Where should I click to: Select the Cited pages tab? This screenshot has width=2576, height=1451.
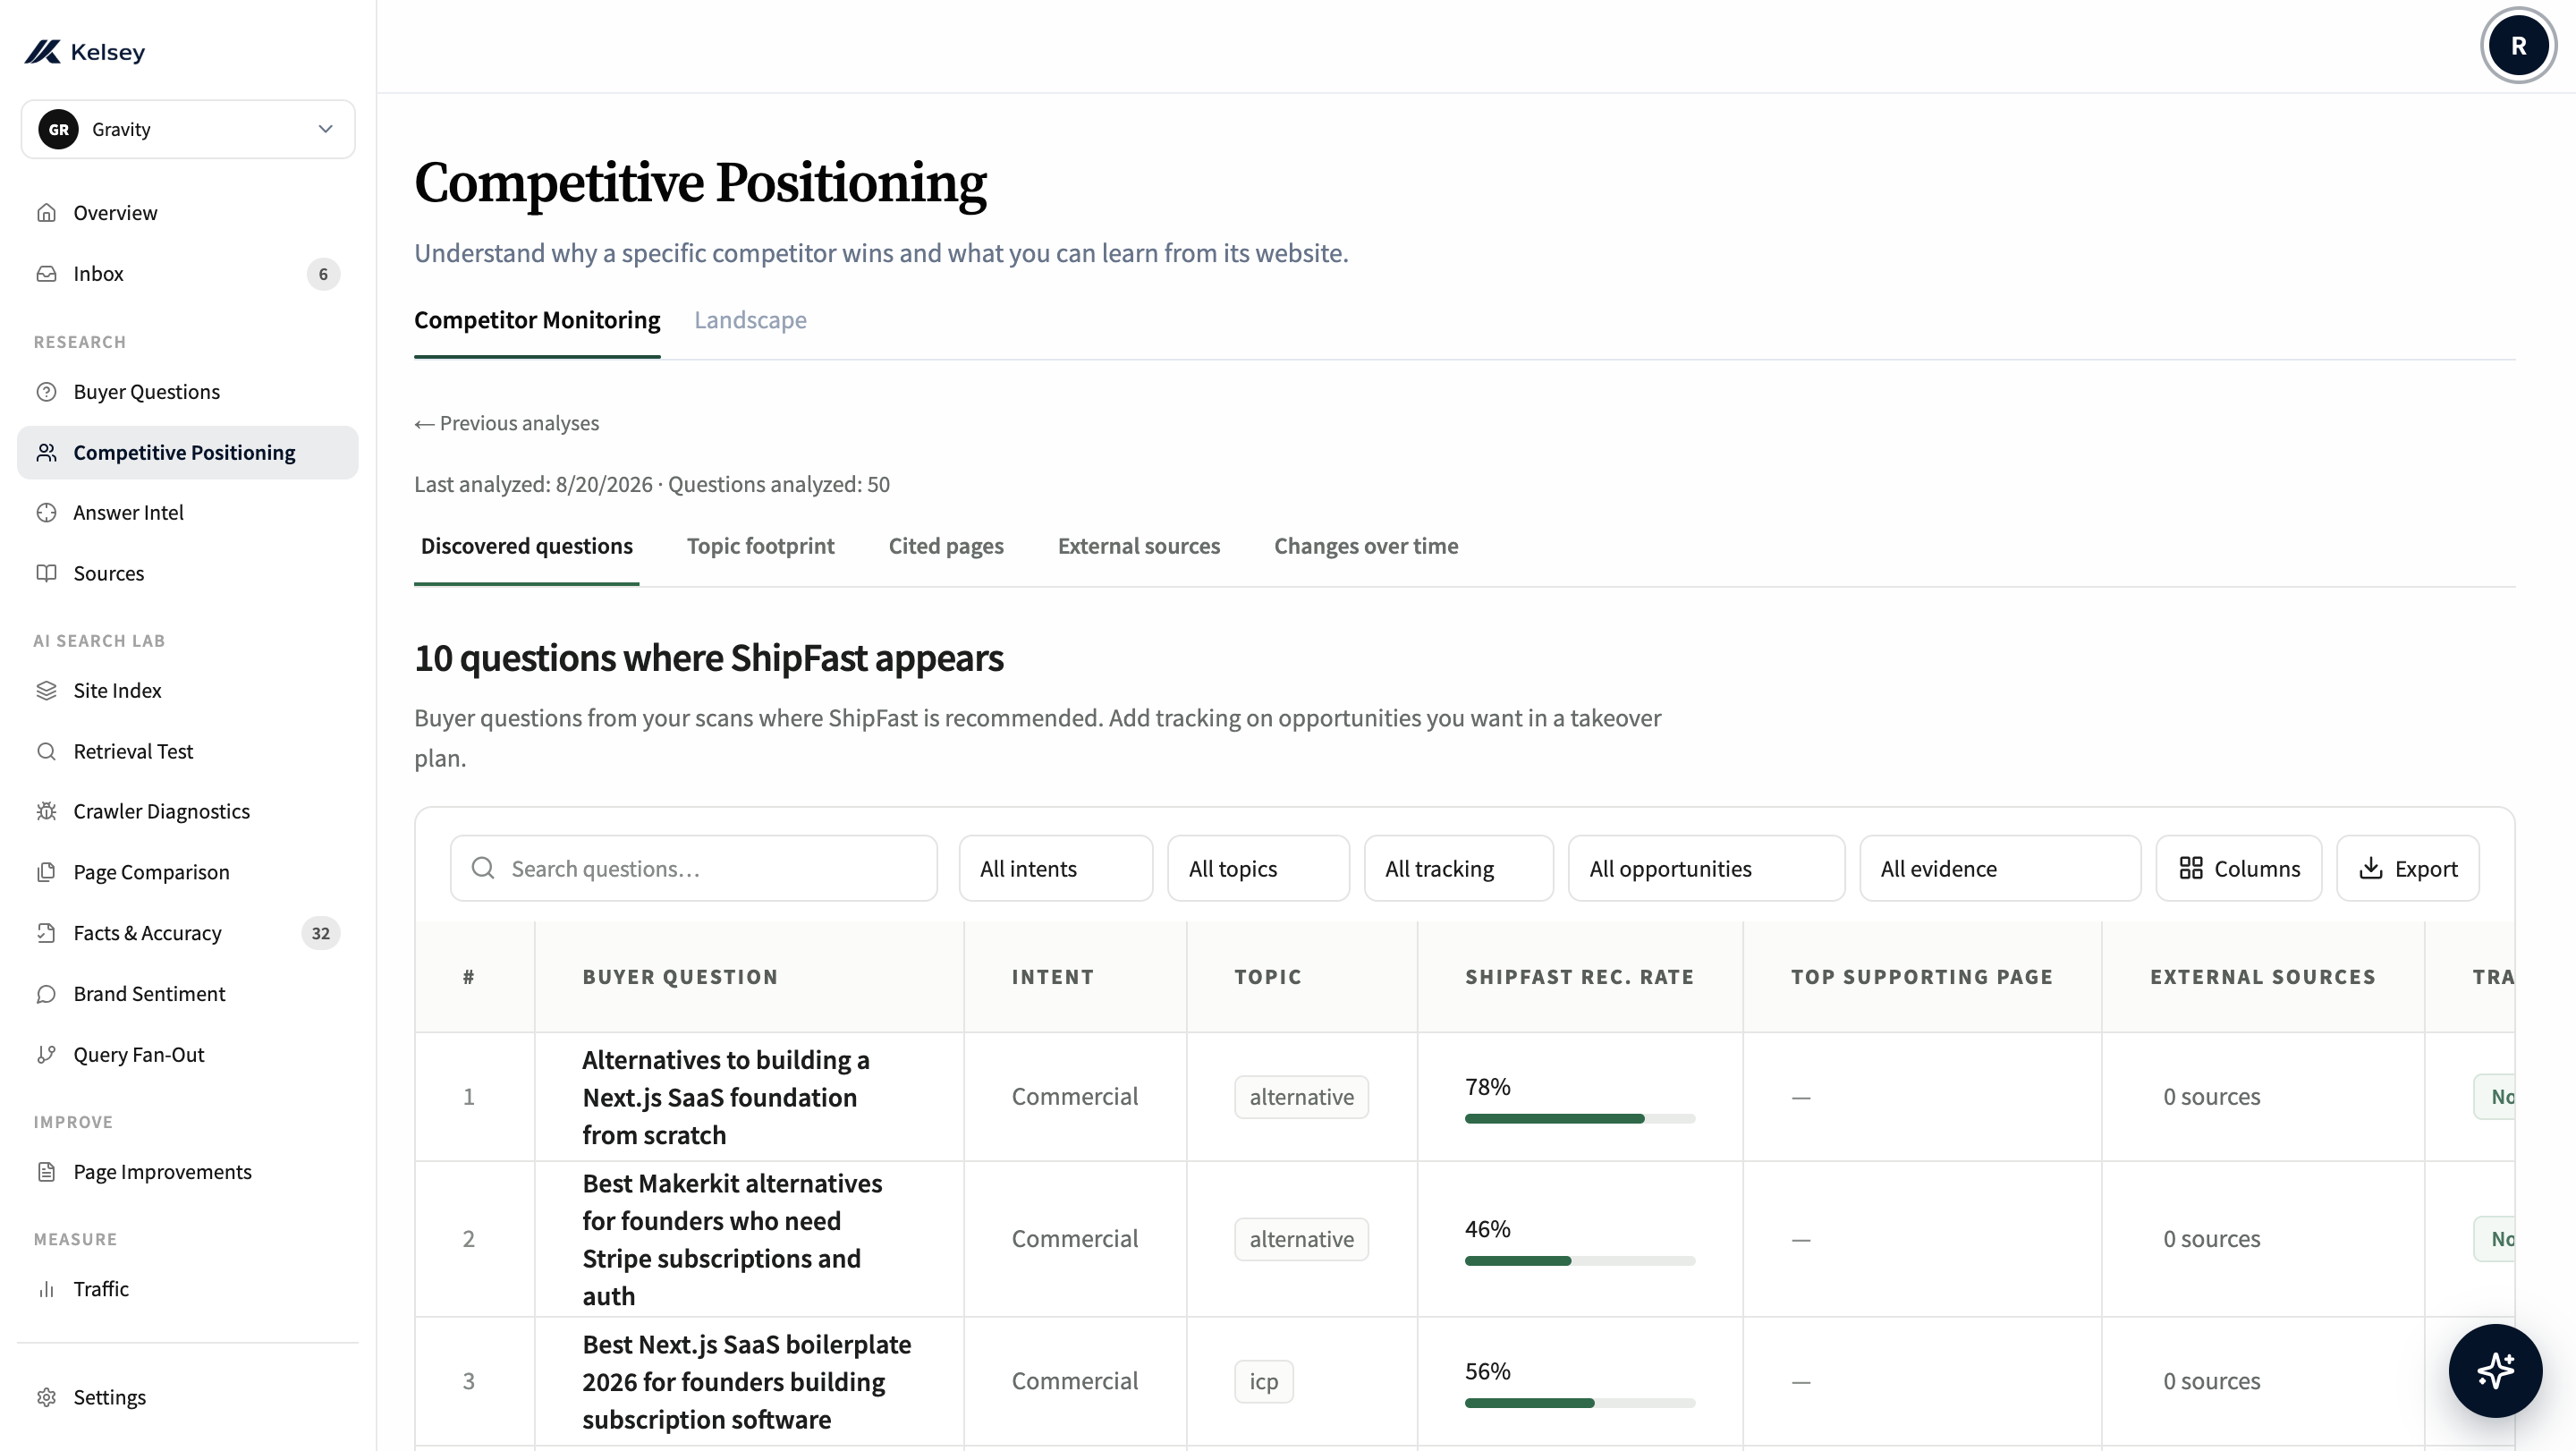click(946, 546)
